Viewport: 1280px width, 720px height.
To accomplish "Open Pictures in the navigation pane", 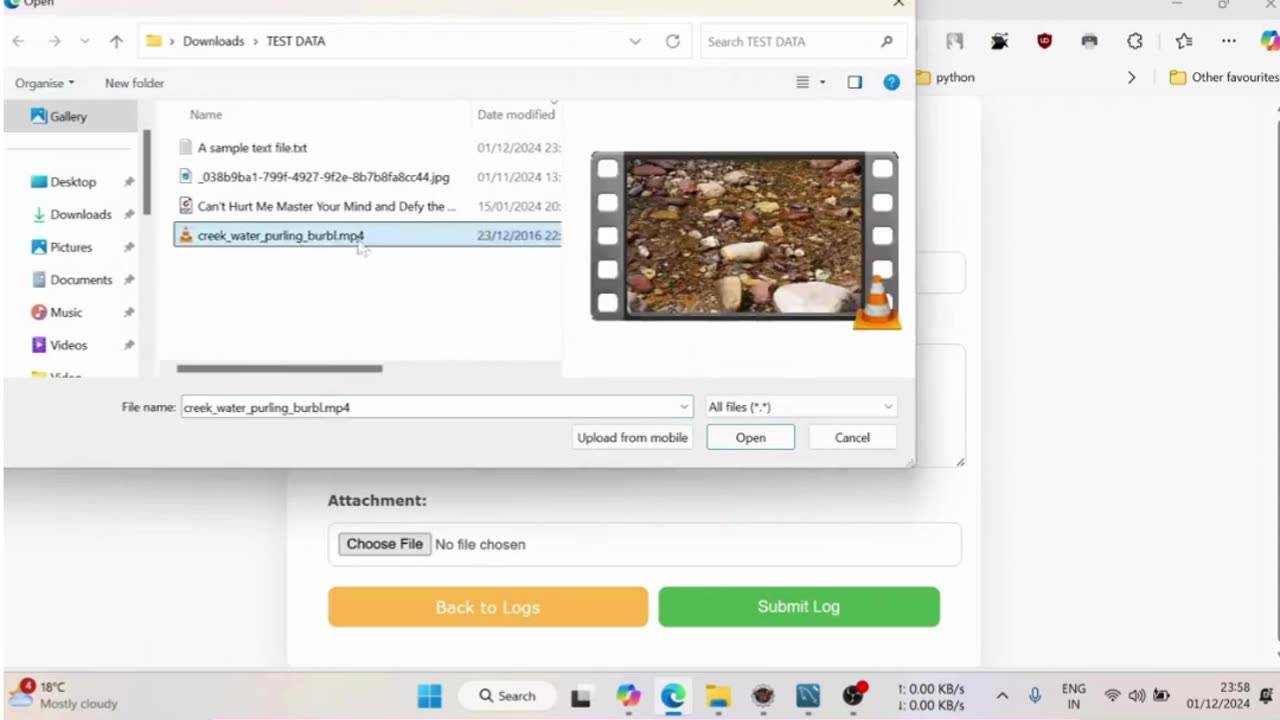I will [x=70, y=247].
